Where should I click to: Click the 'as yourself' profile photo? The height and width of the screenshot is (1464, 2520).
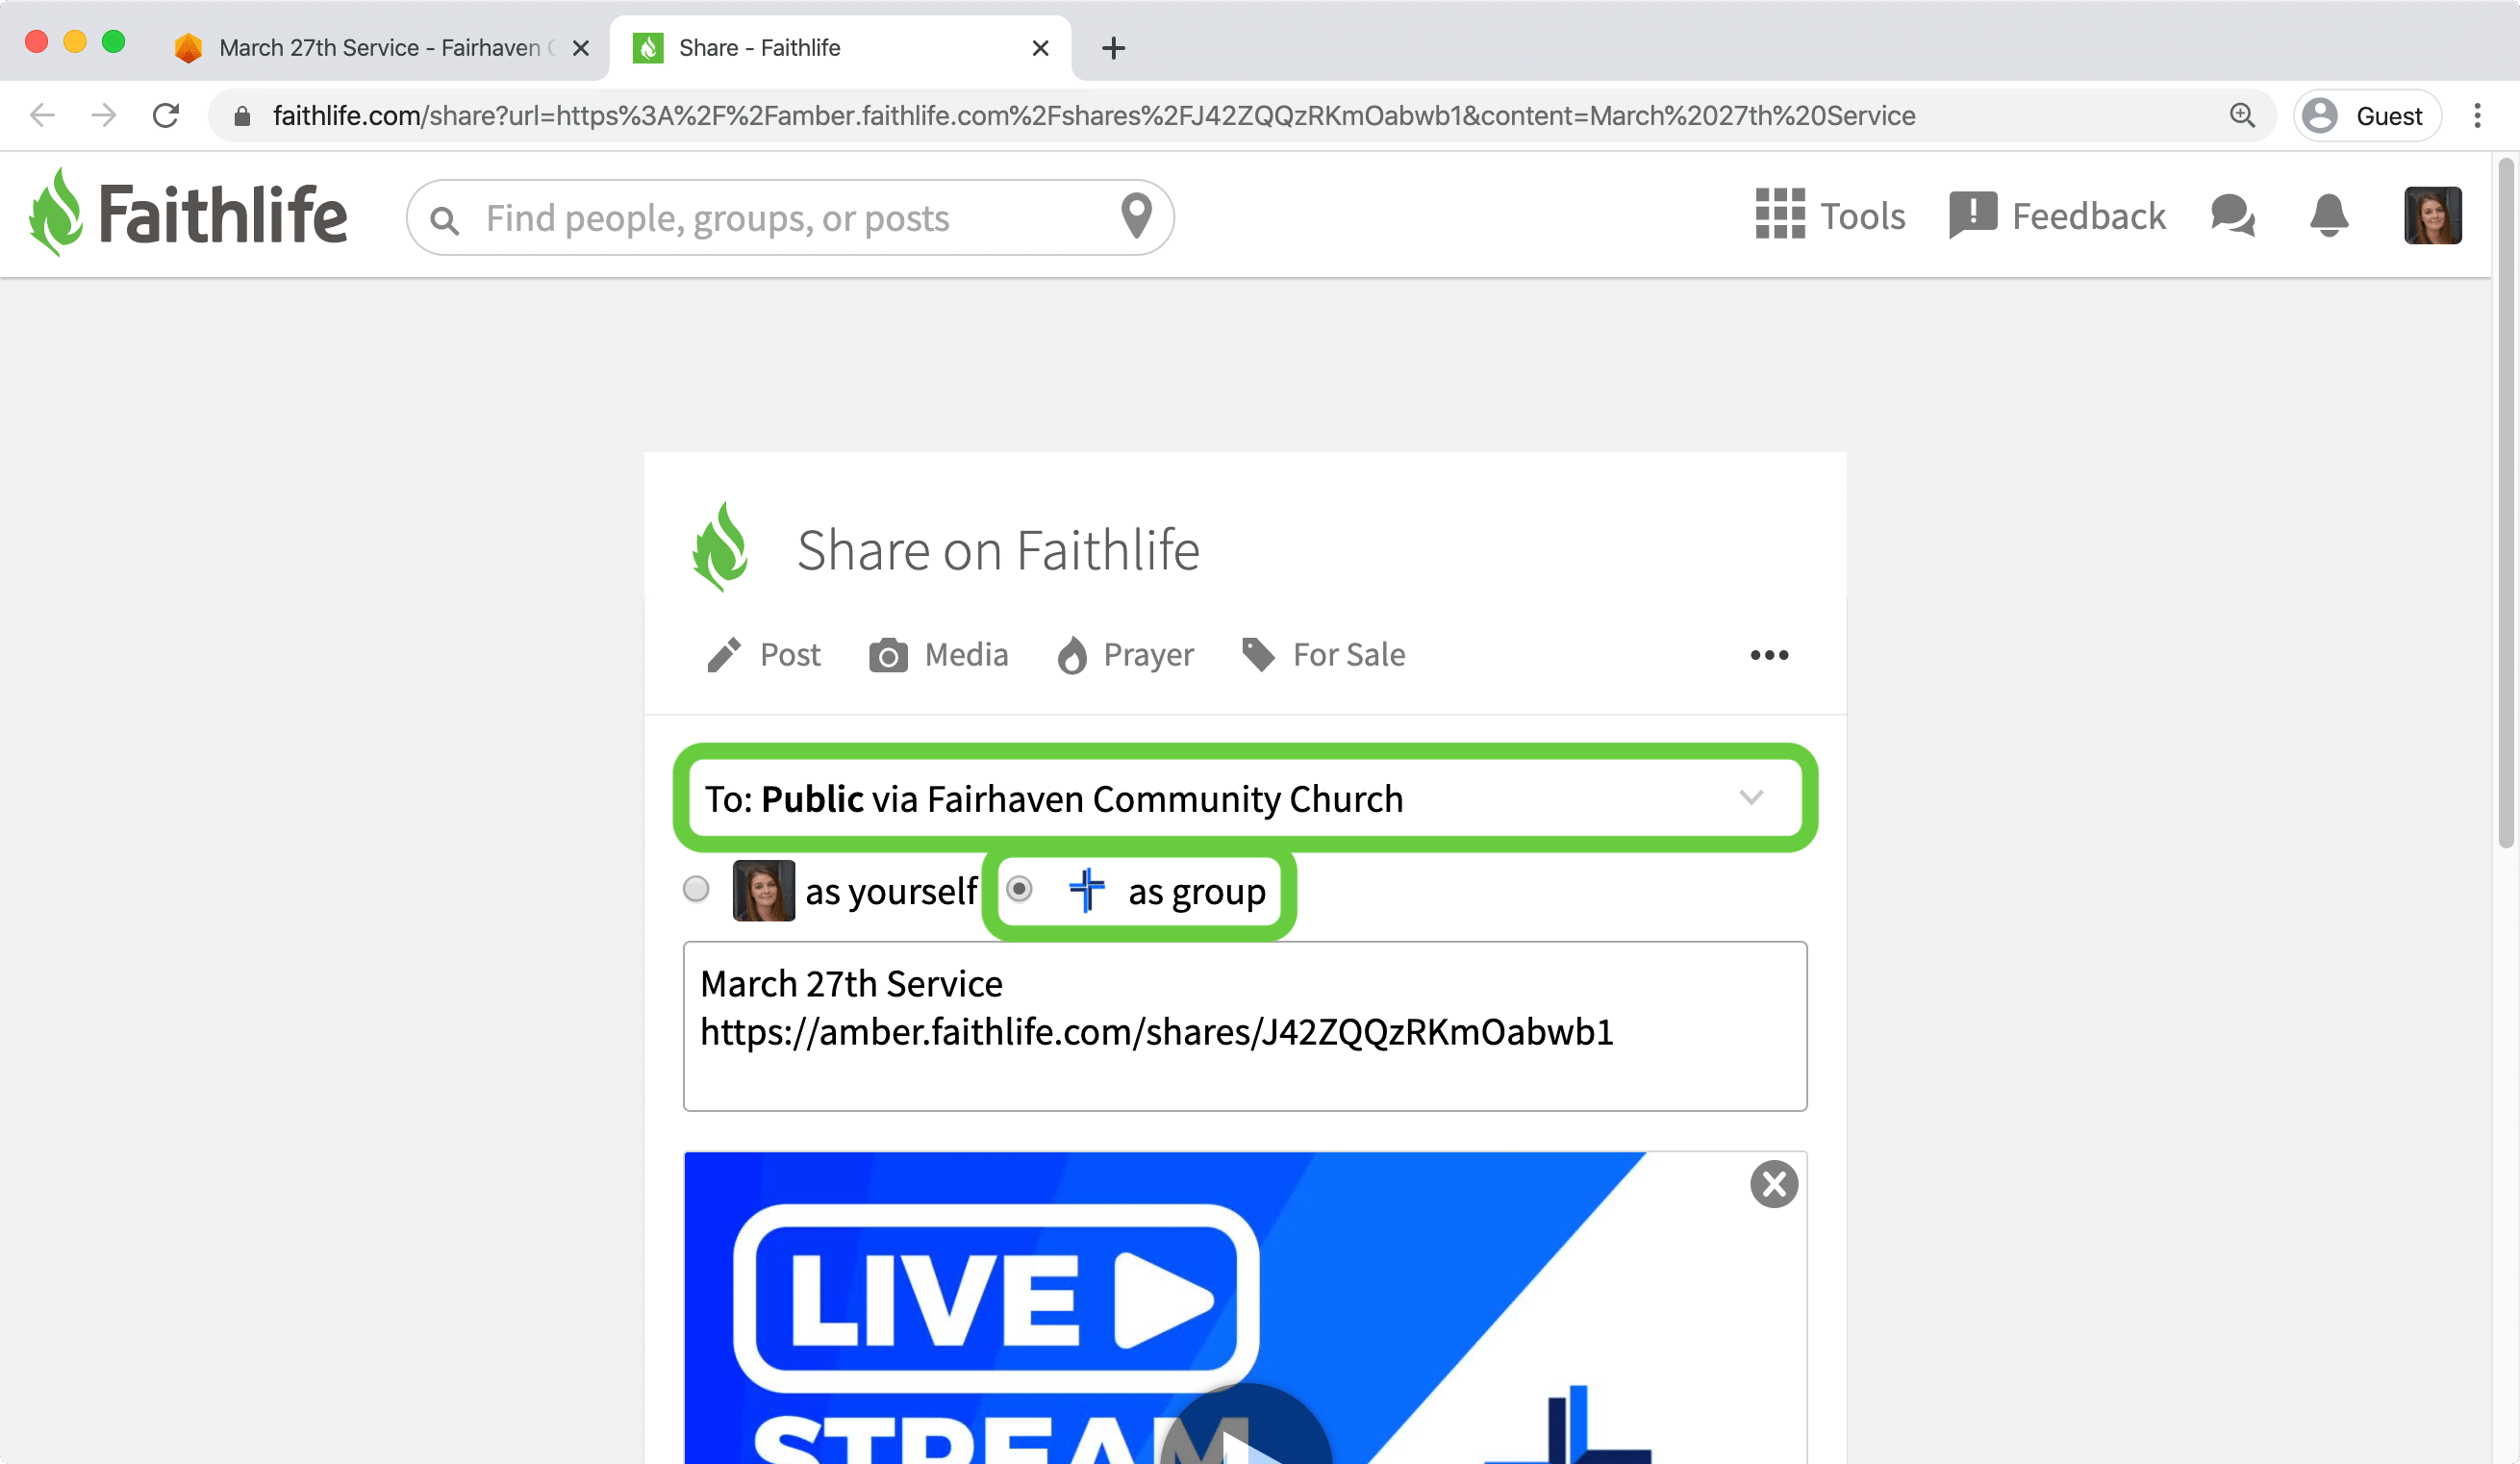point(764,890)
